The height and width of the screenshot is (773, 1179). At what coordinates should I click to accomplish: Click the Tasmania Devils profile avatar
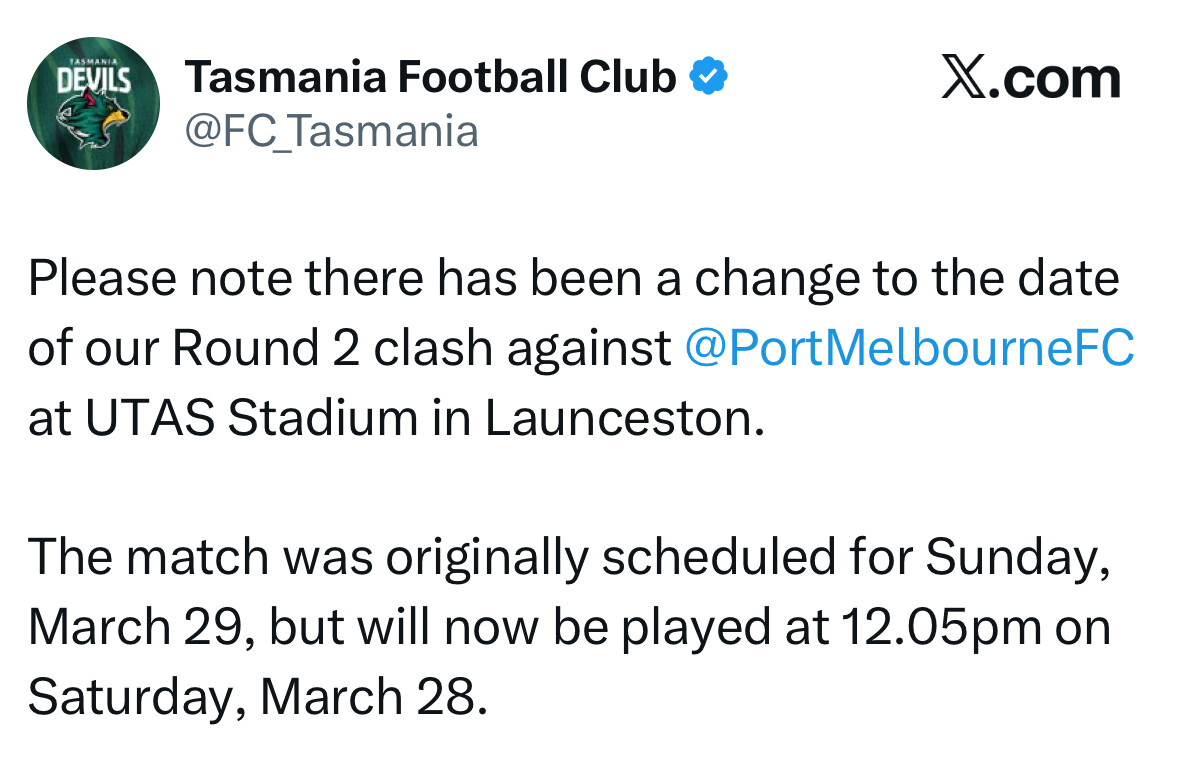pos(93,103)
